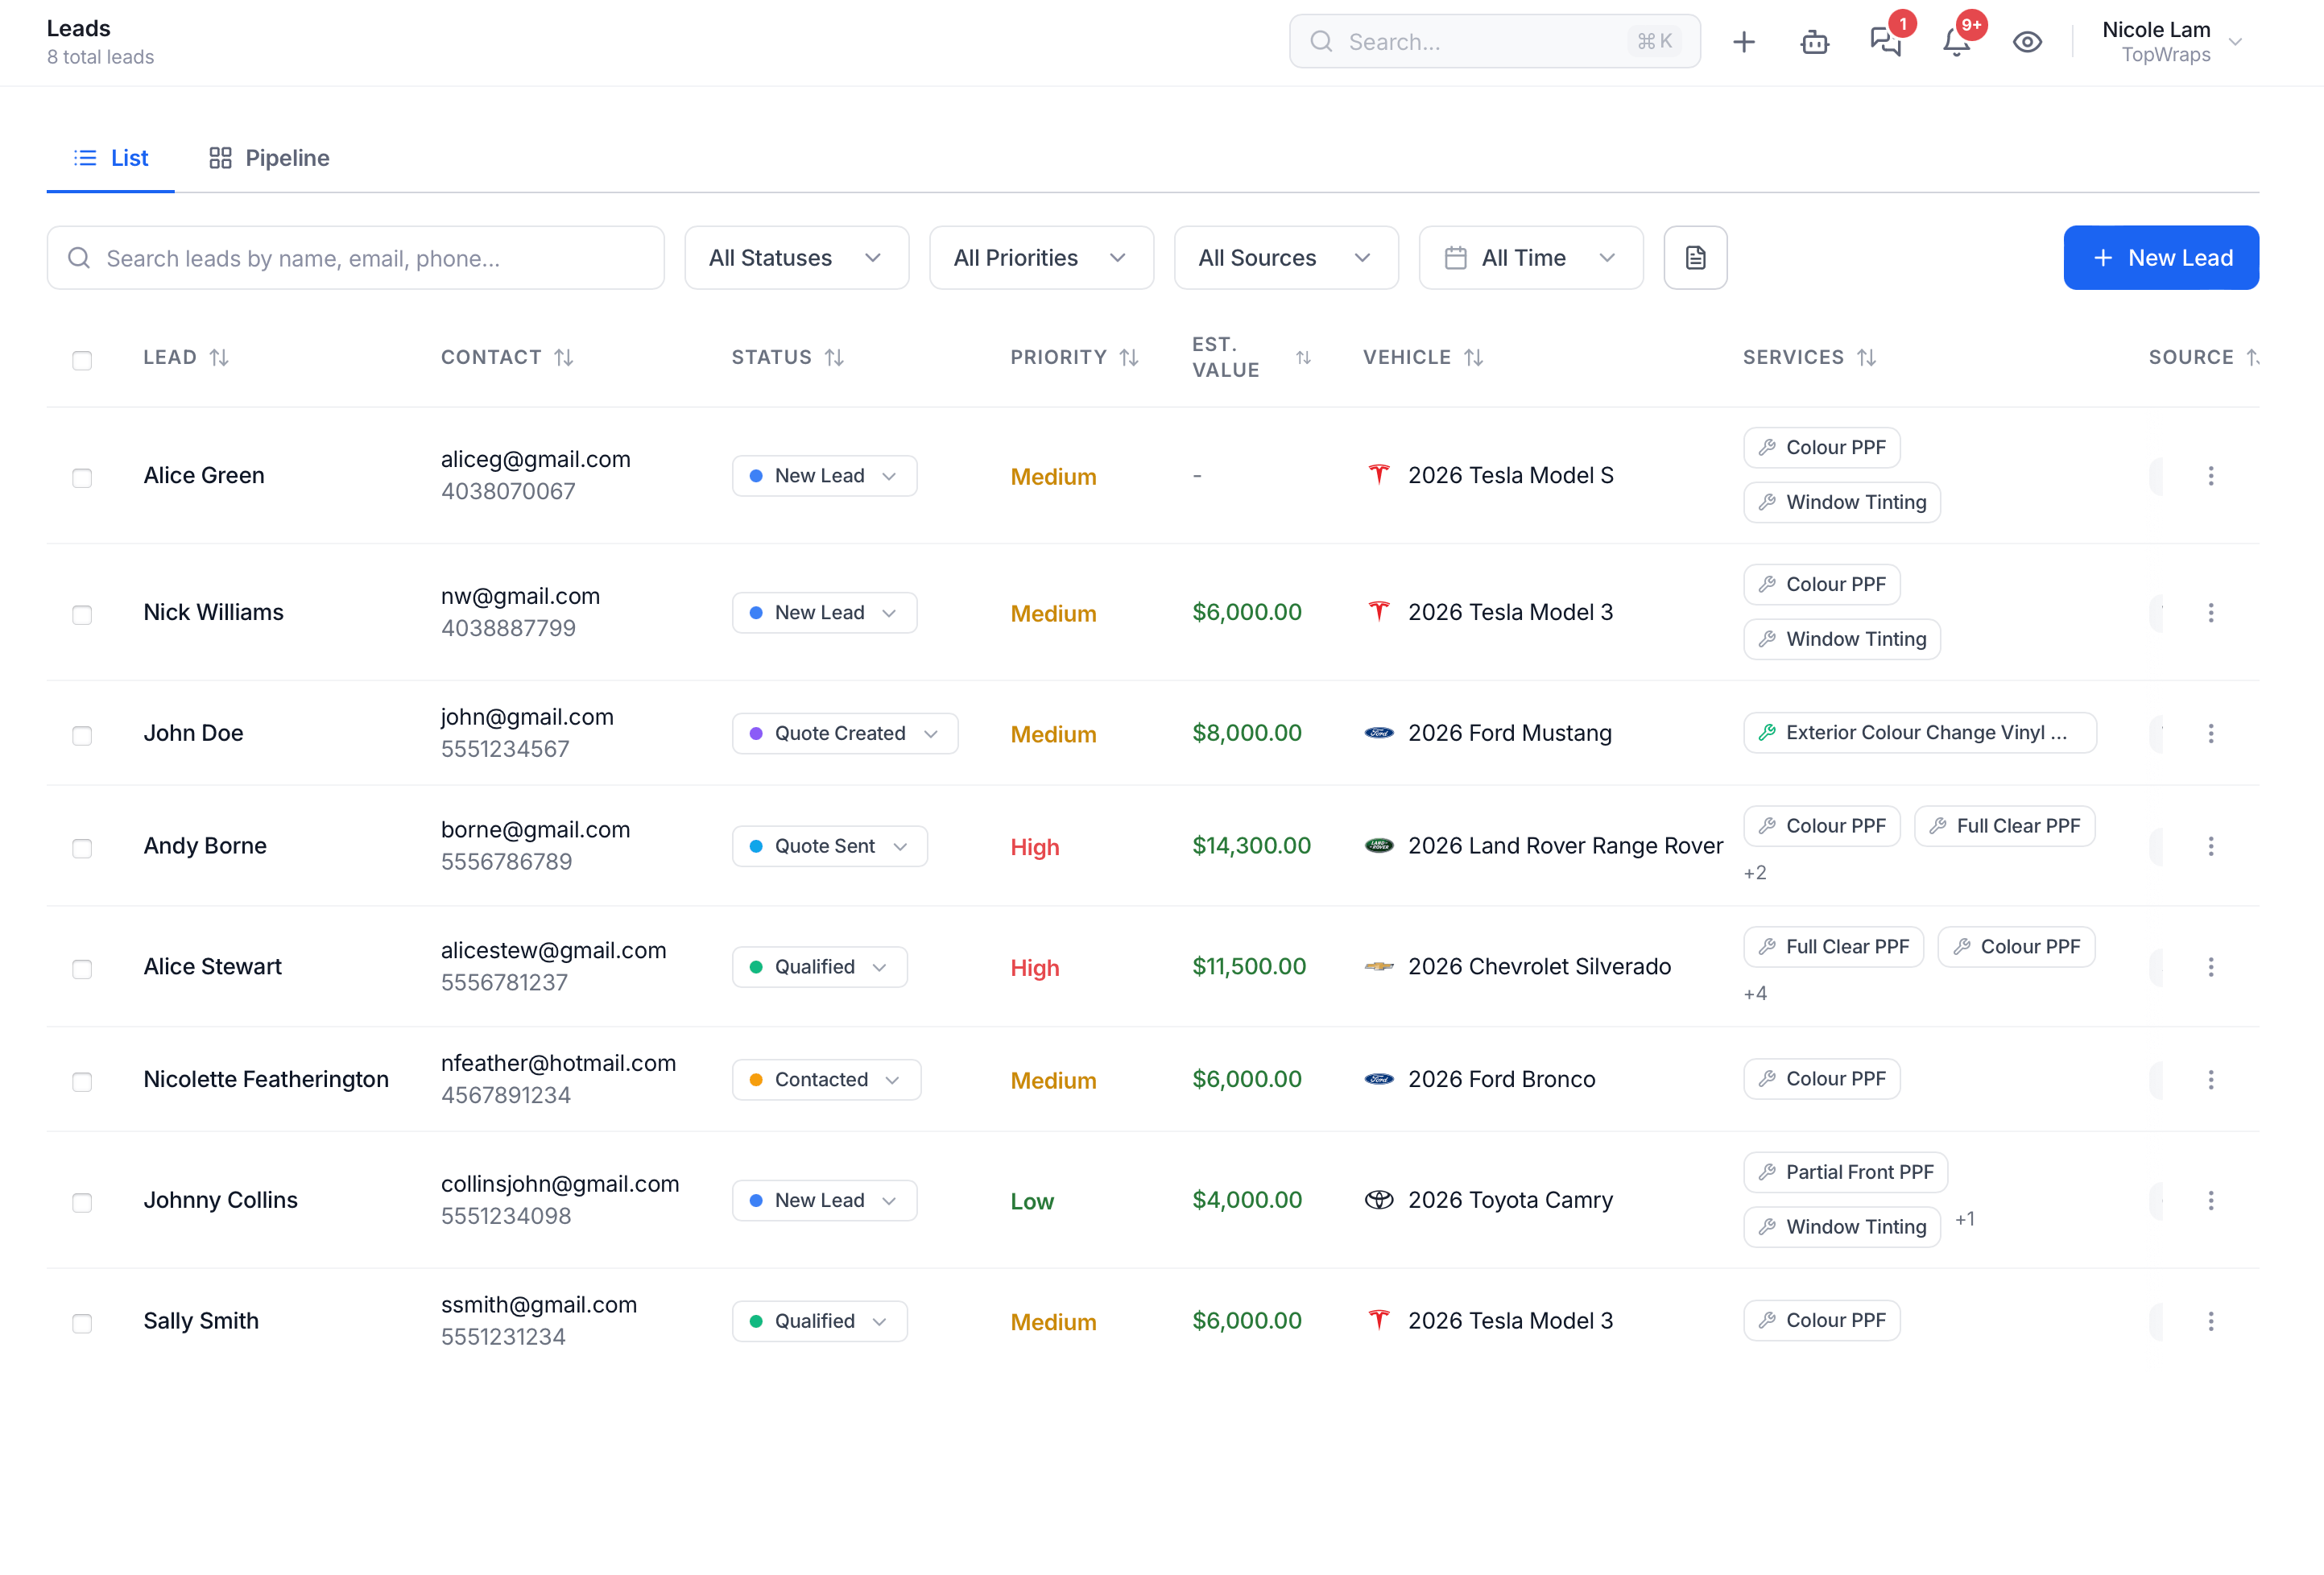Click Alice Stewart's High priority label
The image size is (2324, 1575).
[1035, 968]
